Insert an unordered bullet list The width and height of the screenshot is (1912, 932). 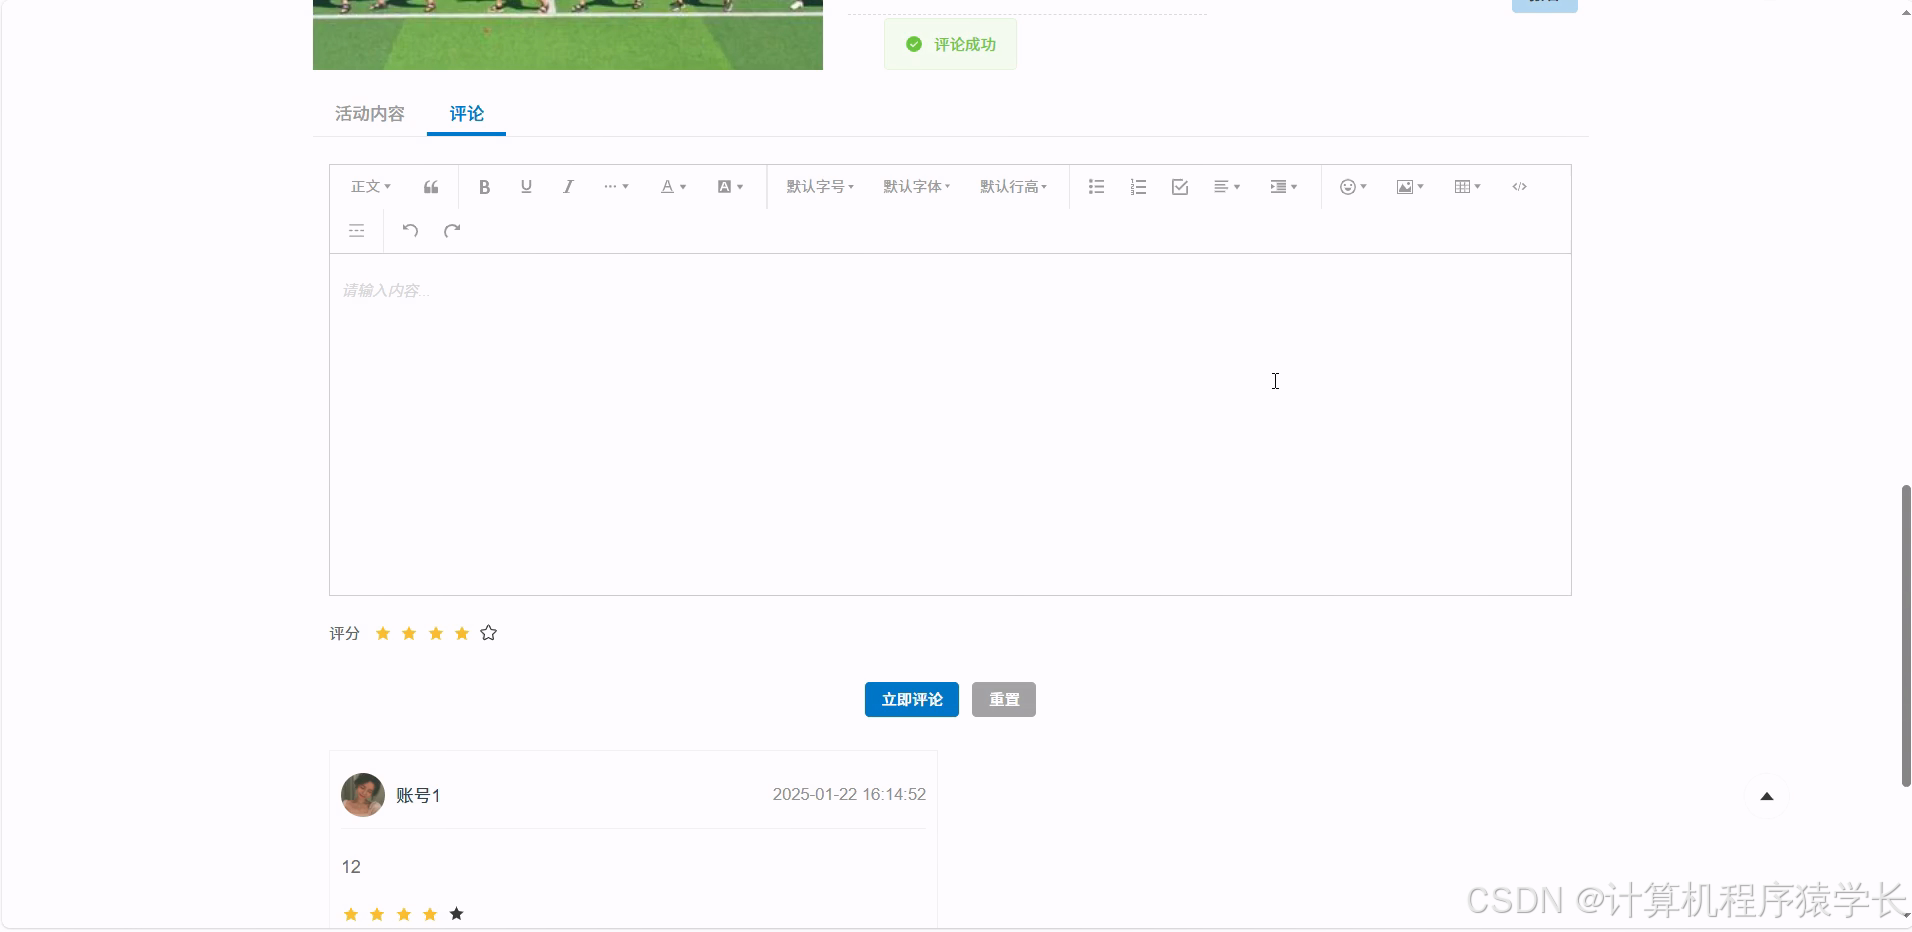(1096, 187)
